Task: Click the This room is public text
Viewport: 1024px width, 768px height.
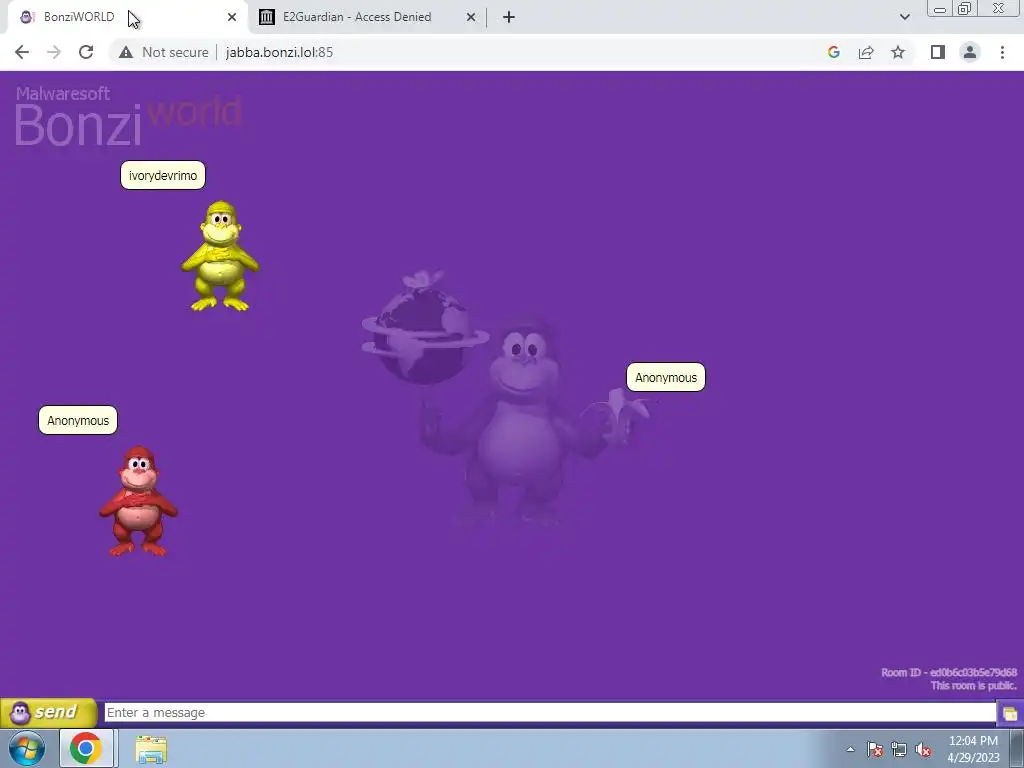Action: tap(973, 686)
